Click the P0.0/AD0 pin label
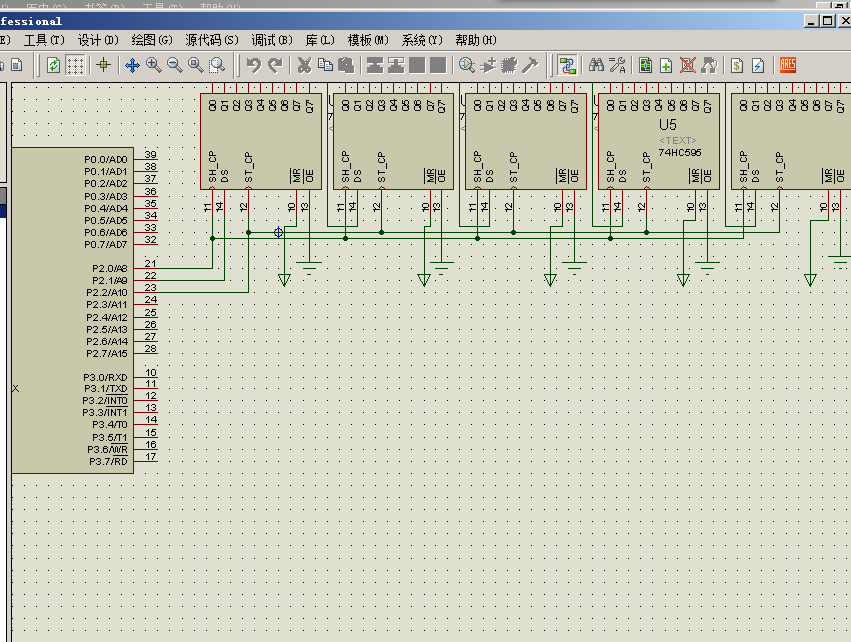The width and height of the screenshot is (851, 642). click(x=106, y=160)
